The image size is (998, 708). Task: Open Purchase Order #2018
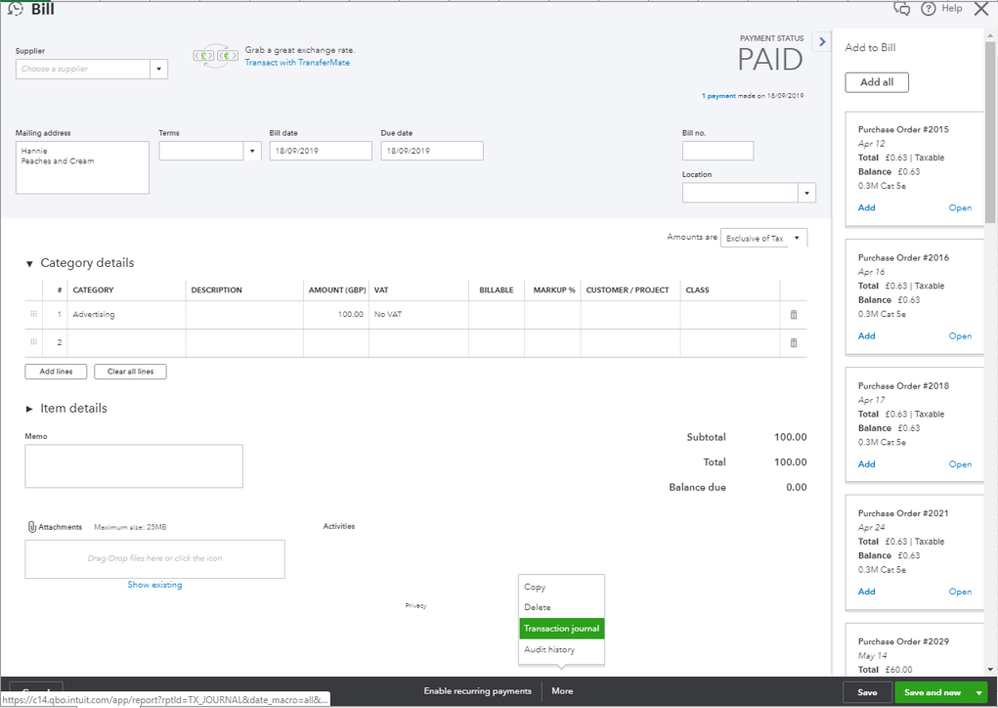(x=960, y=464)
